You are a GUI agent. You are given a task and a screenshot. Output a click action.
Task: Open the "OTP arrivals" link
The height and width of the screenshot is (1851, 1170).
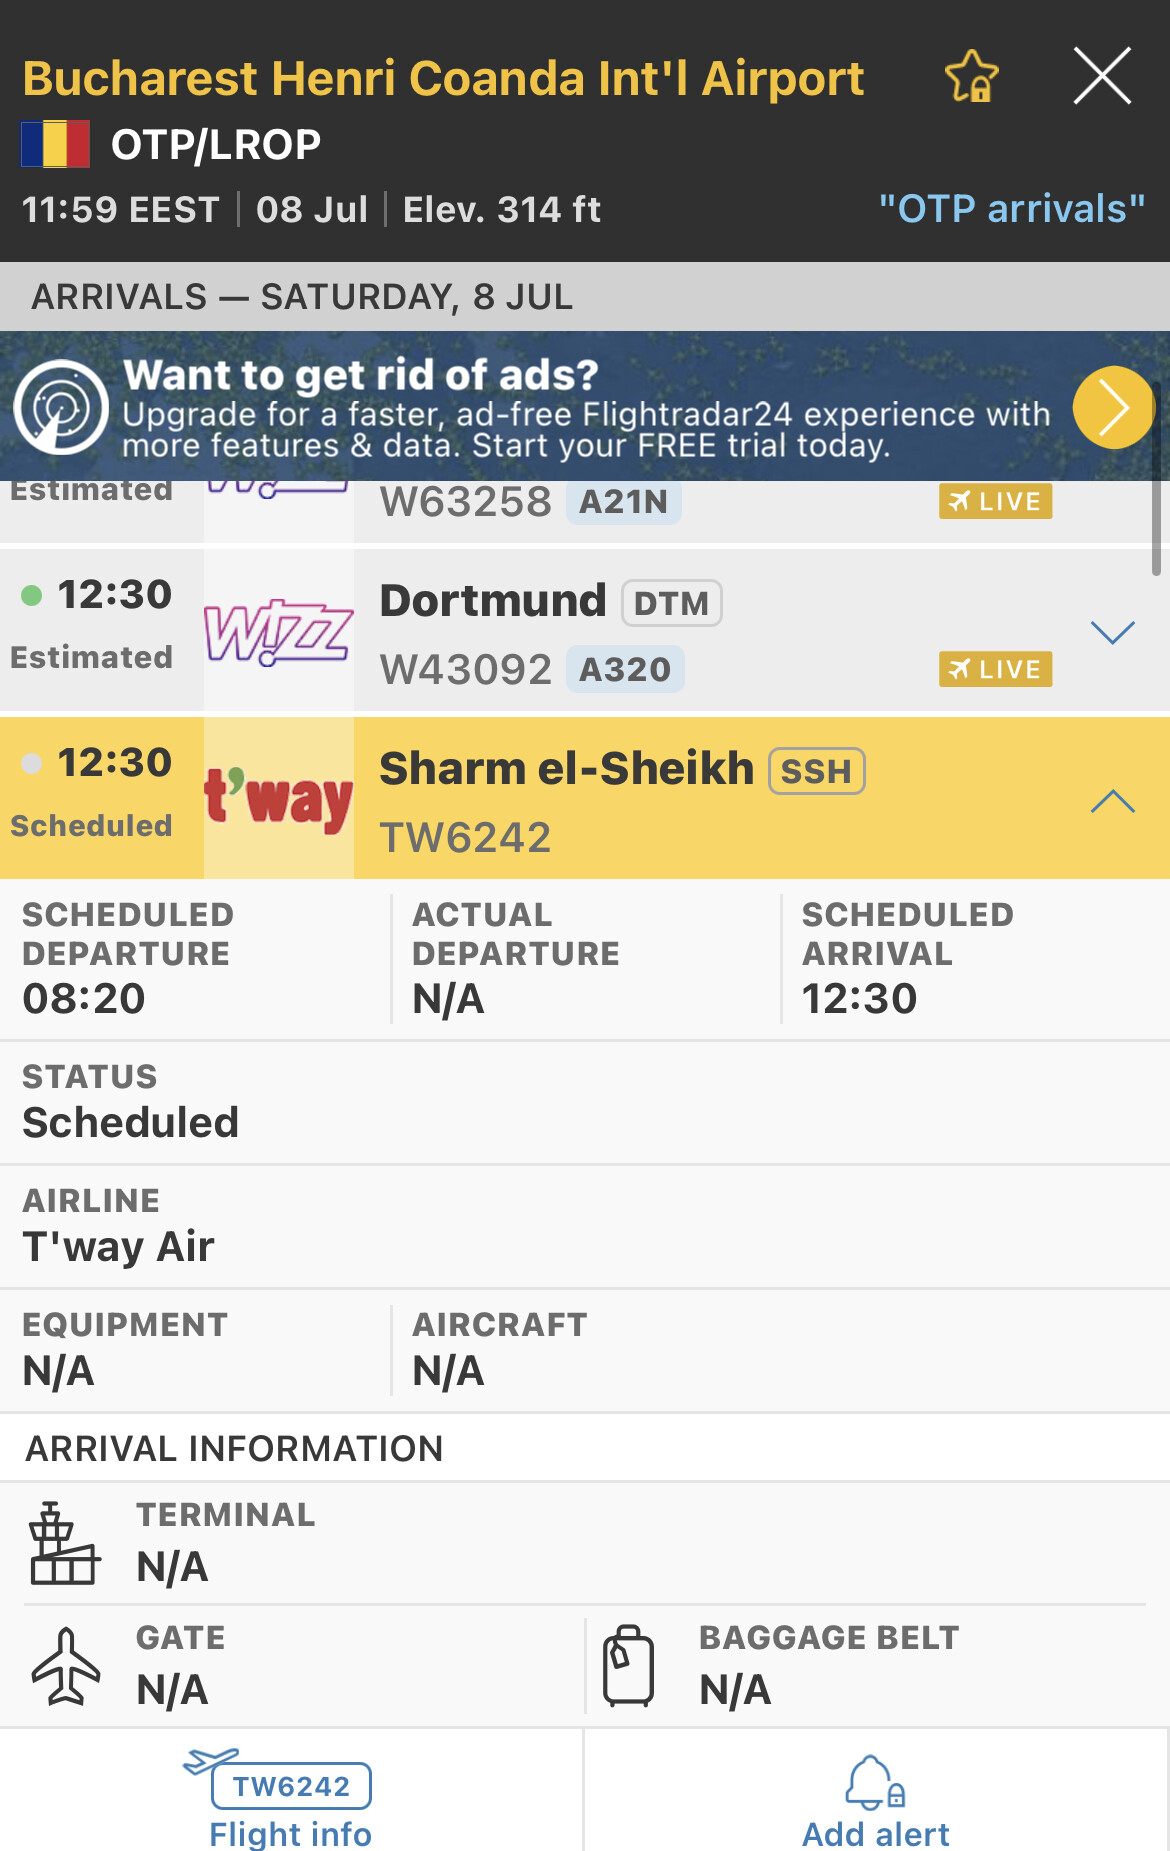tap(1011, 209)
